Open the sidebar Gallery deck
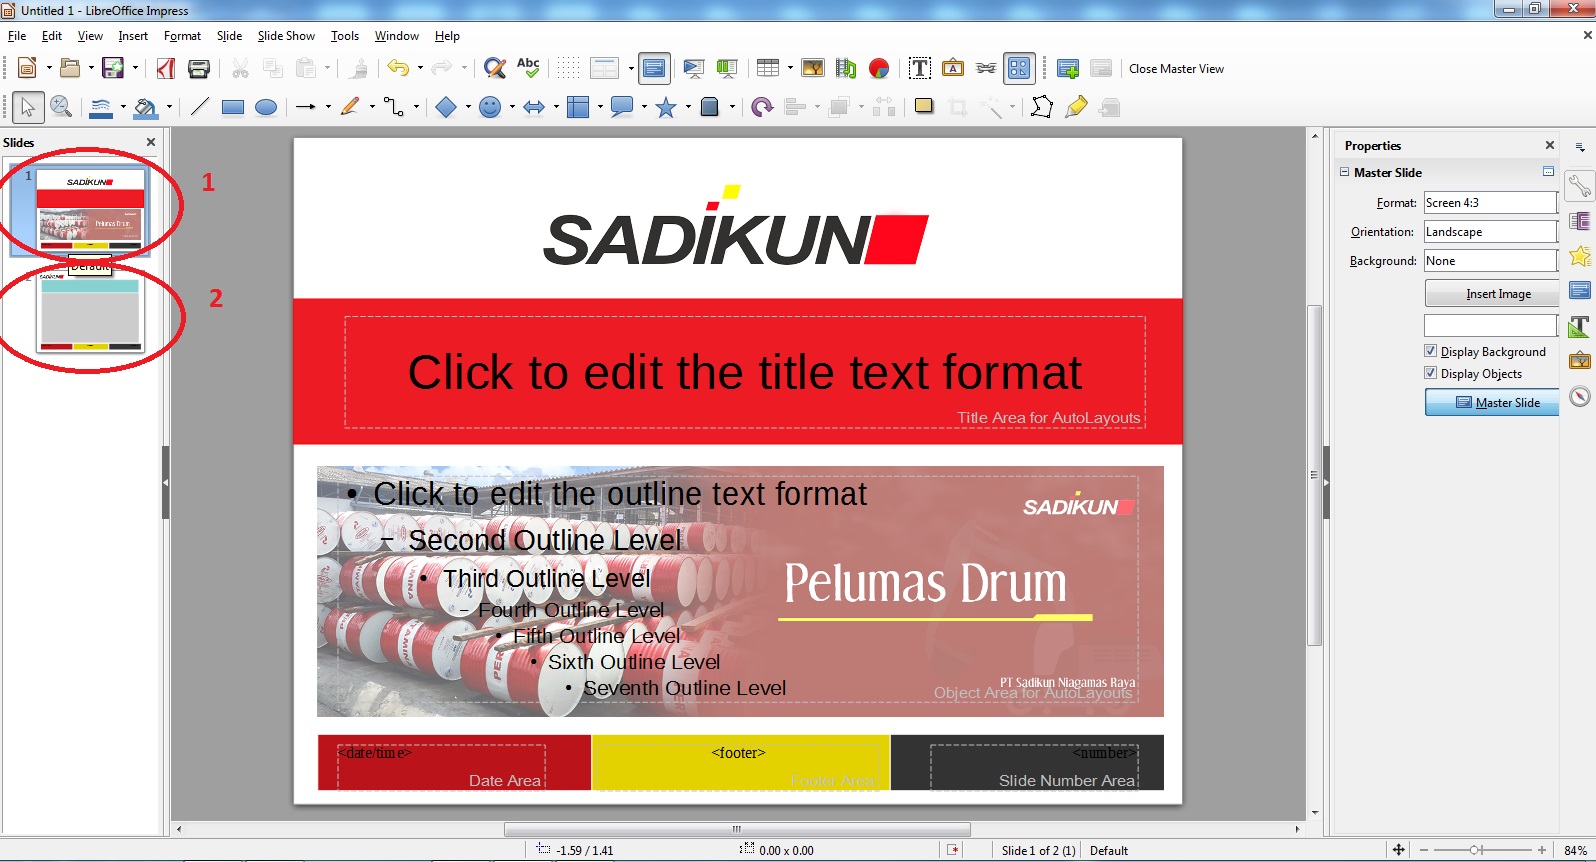Viewport: 1596px width, 862px height. 1580,359
